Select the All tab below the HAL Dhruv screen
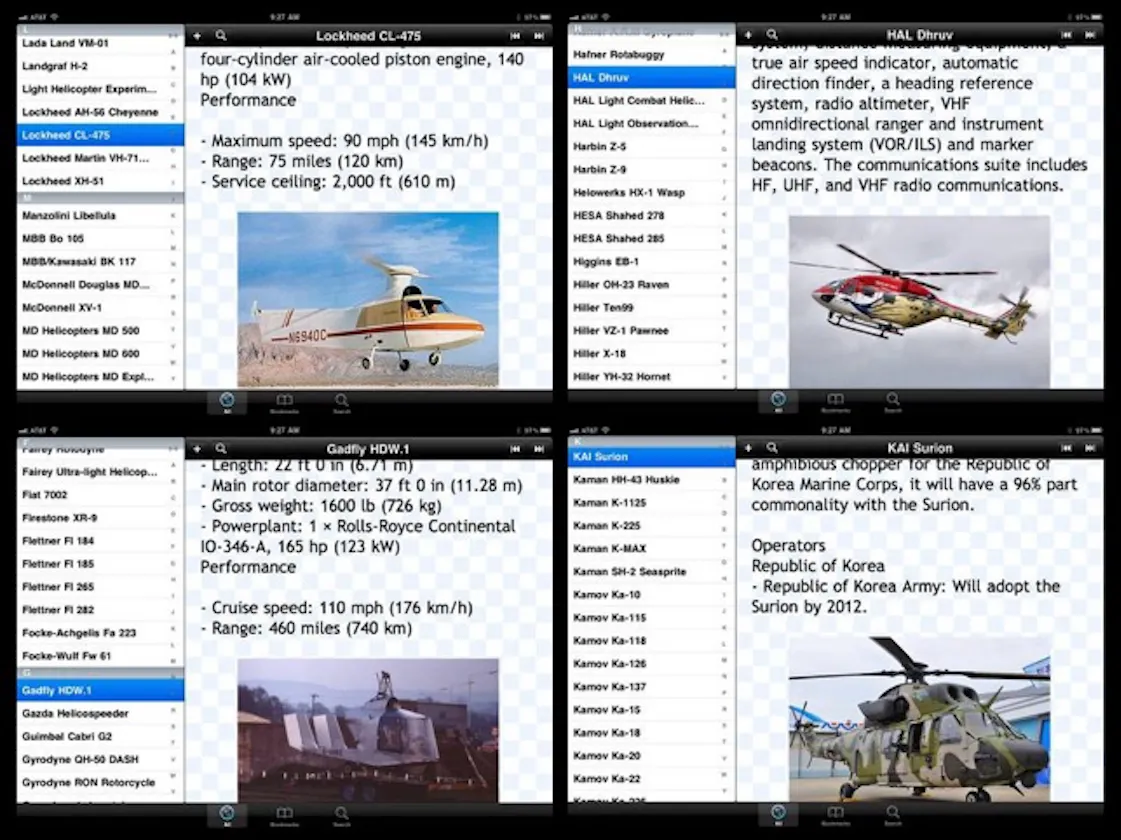The image size is (1121, 840). tap(779, 402)
